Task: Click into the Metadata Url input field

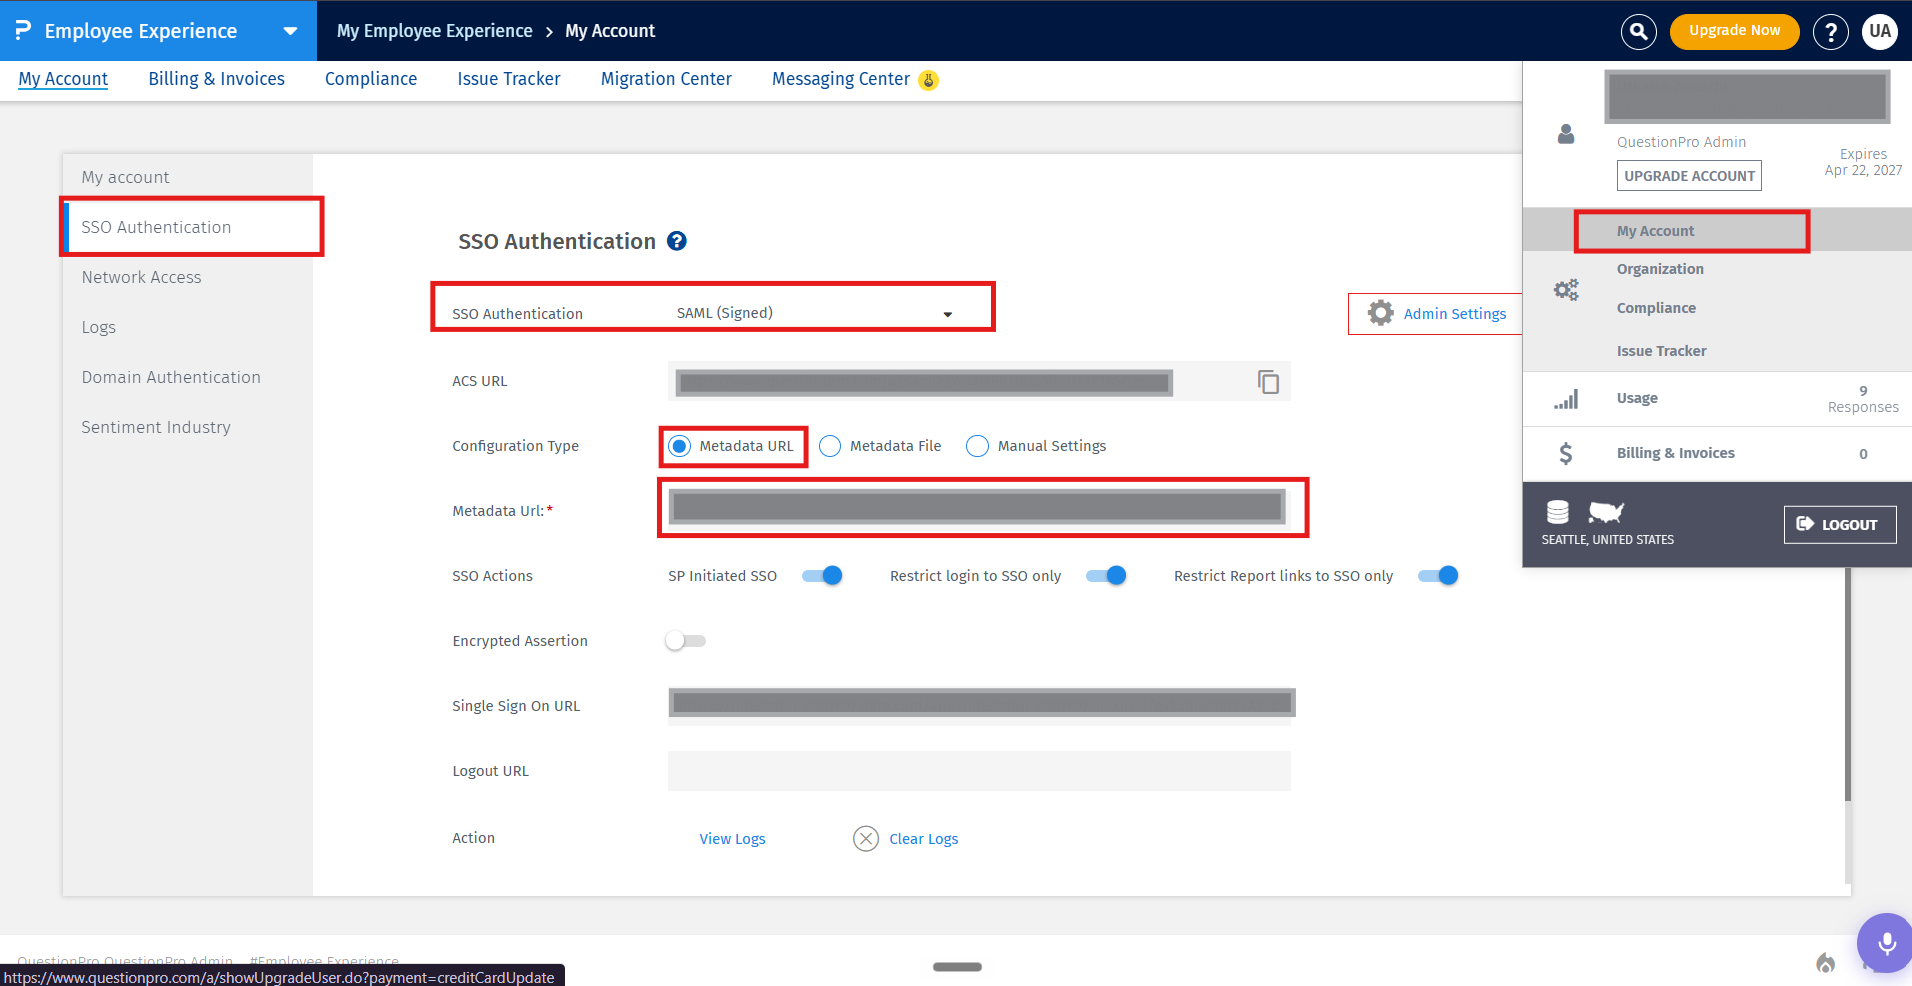Action: [x=979, y=507]
